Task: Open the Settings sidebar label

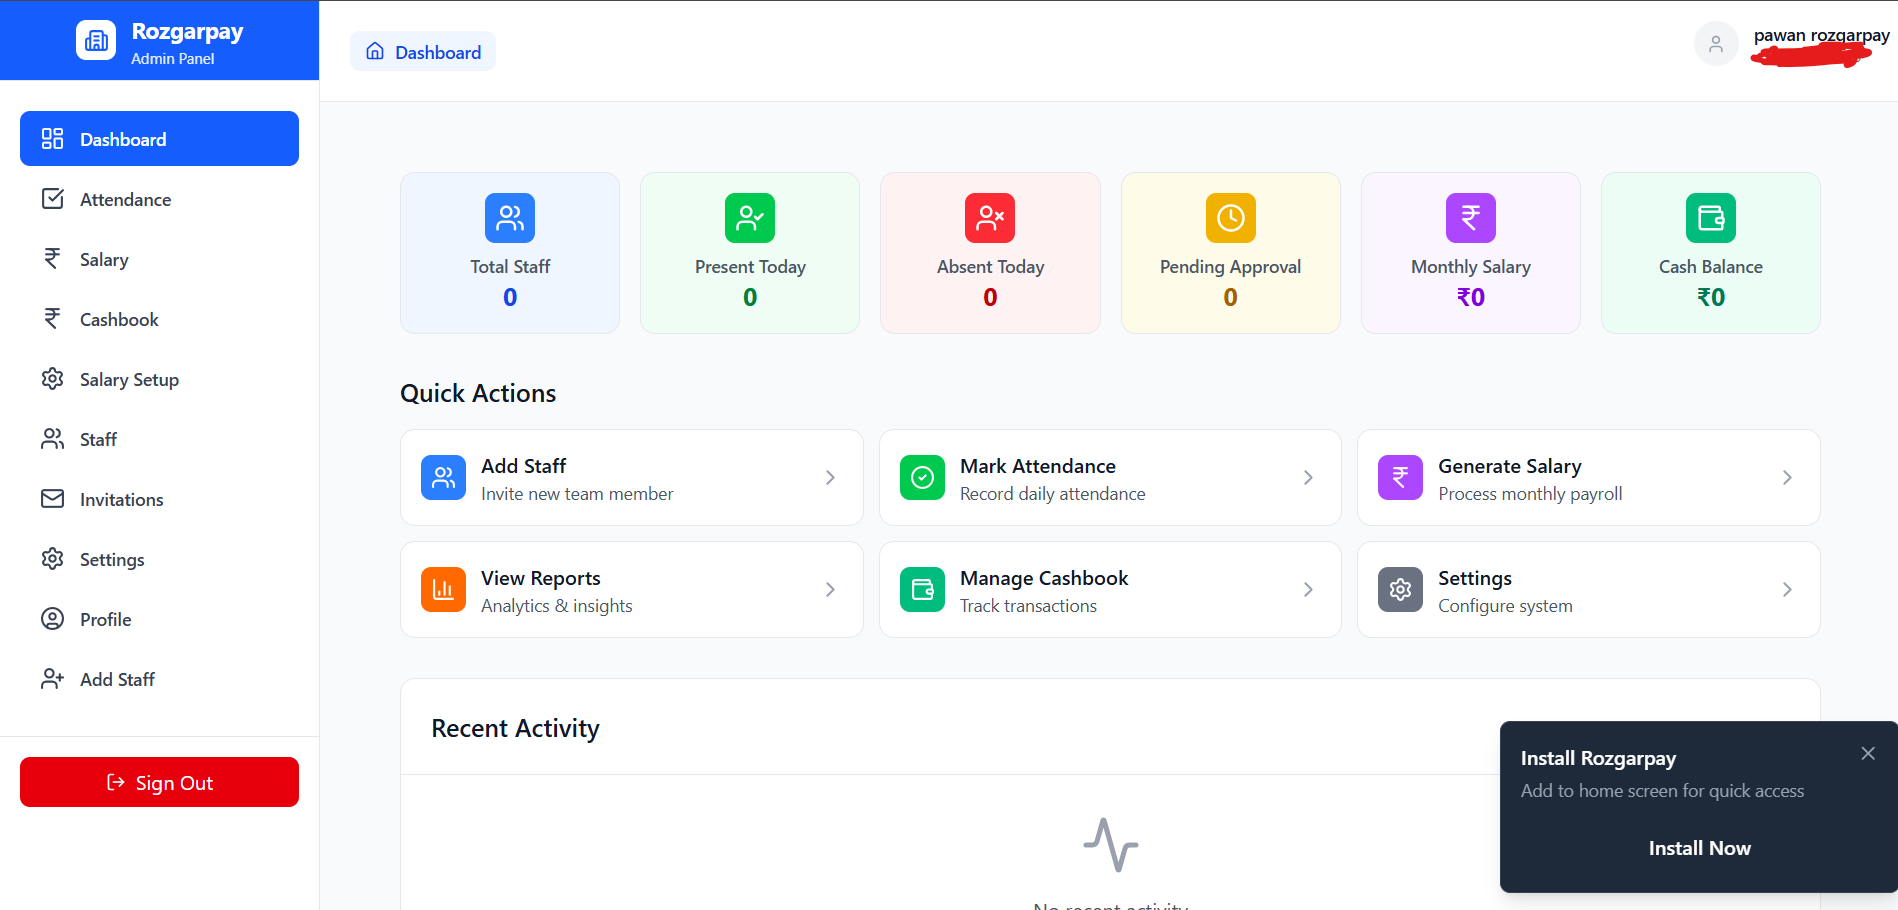Action: tap(112, 560)
